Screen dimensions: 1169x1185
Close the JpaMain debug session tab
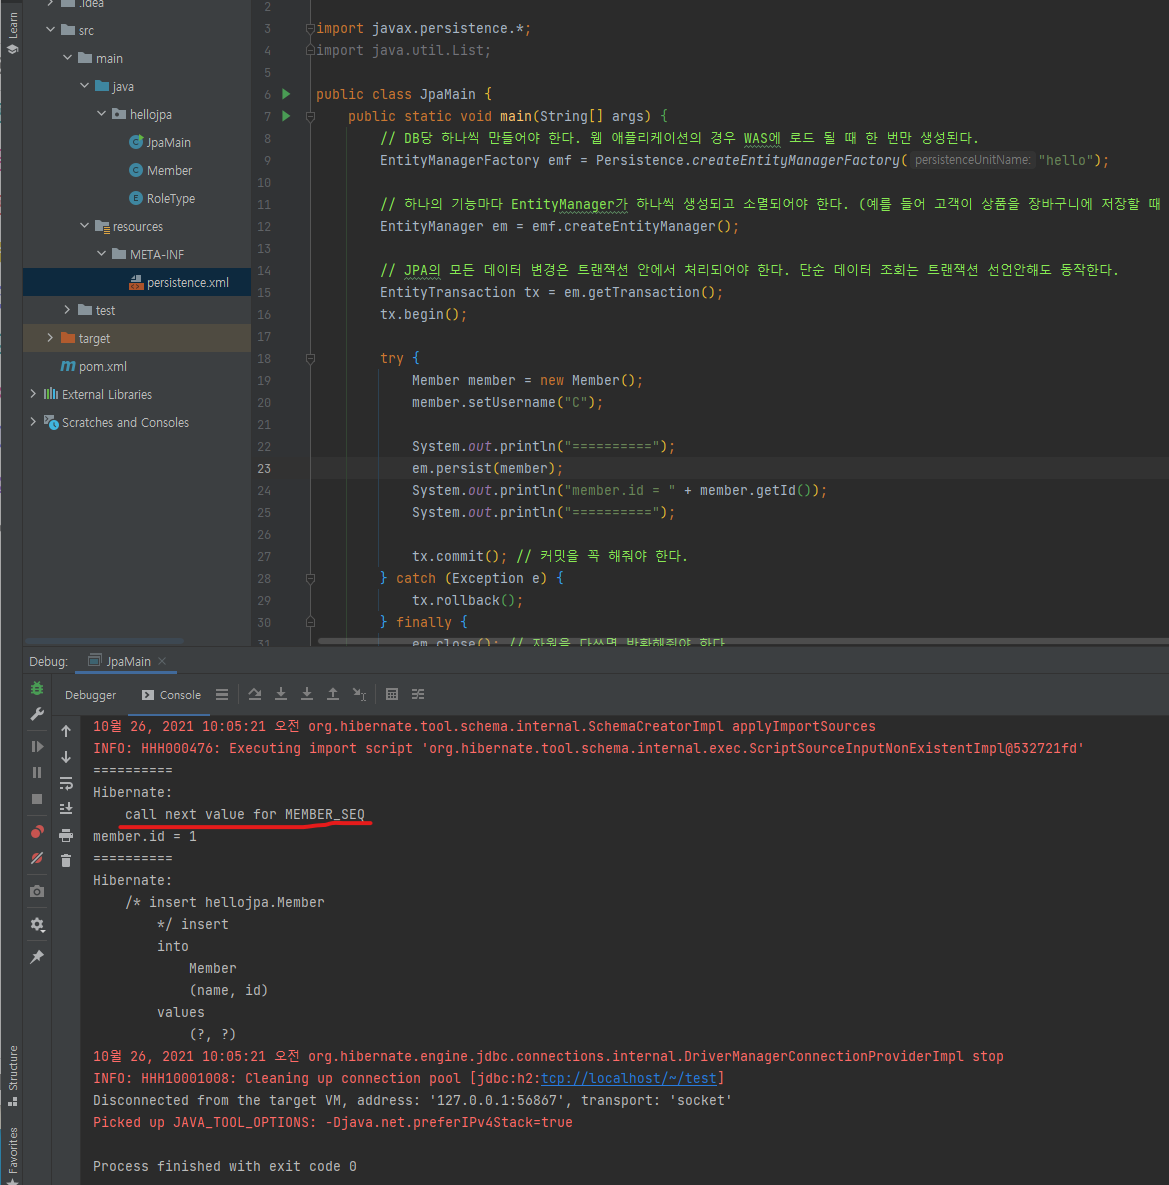point(162,661)
